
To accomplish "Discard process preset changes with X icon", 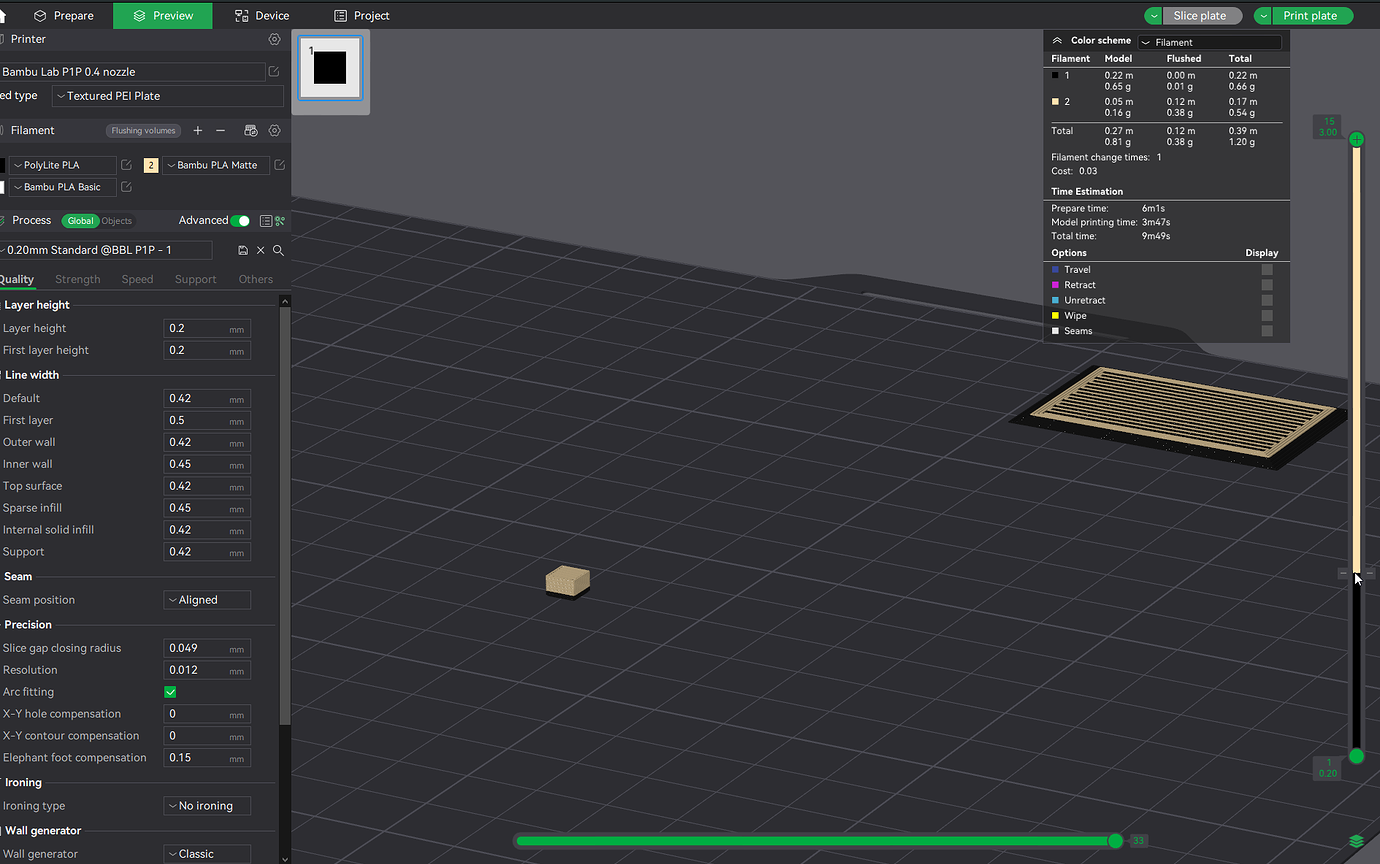I will pos(261,250).
